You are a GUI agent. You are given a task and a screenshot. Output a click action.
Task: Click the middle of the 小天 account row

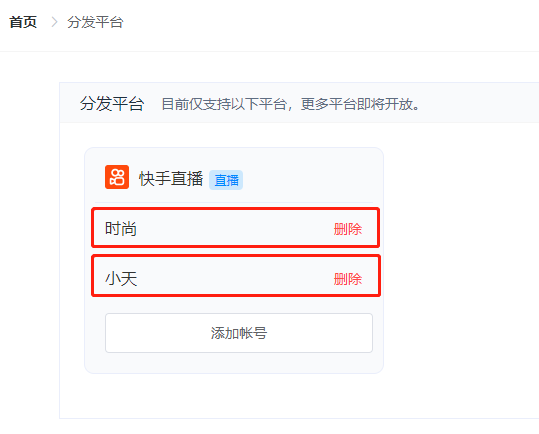pos(236,276)
